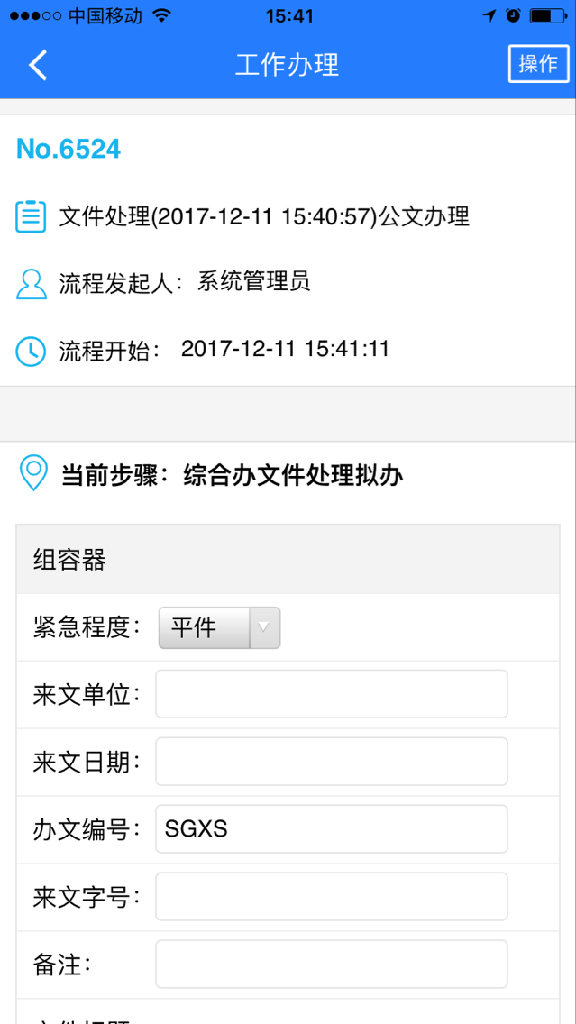This screenshot has width=576, height=1024.
Task: Open the 操作 actions button
Action: pos(538,64)
